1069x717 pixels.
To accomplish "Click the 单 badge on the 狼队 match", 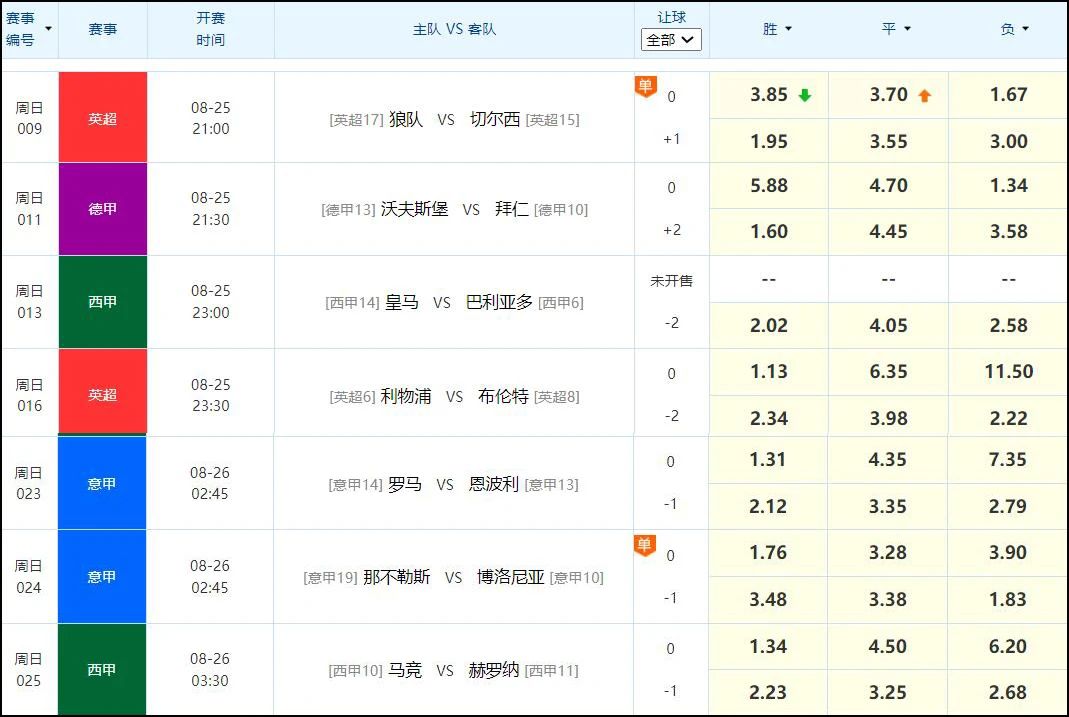I will (645, 87).
